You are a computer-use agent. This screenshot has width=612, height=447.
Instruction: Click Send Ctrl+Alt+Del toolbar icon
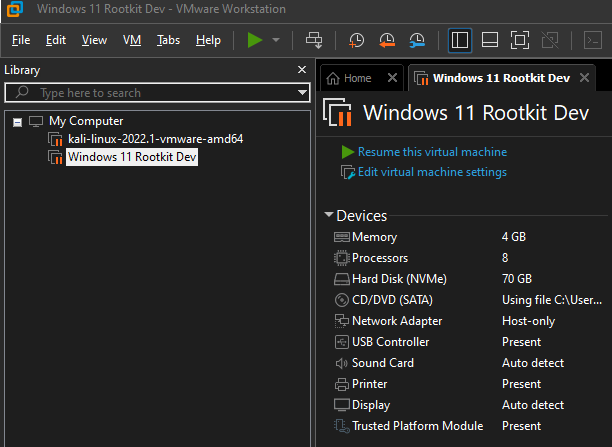click(314, 40)
